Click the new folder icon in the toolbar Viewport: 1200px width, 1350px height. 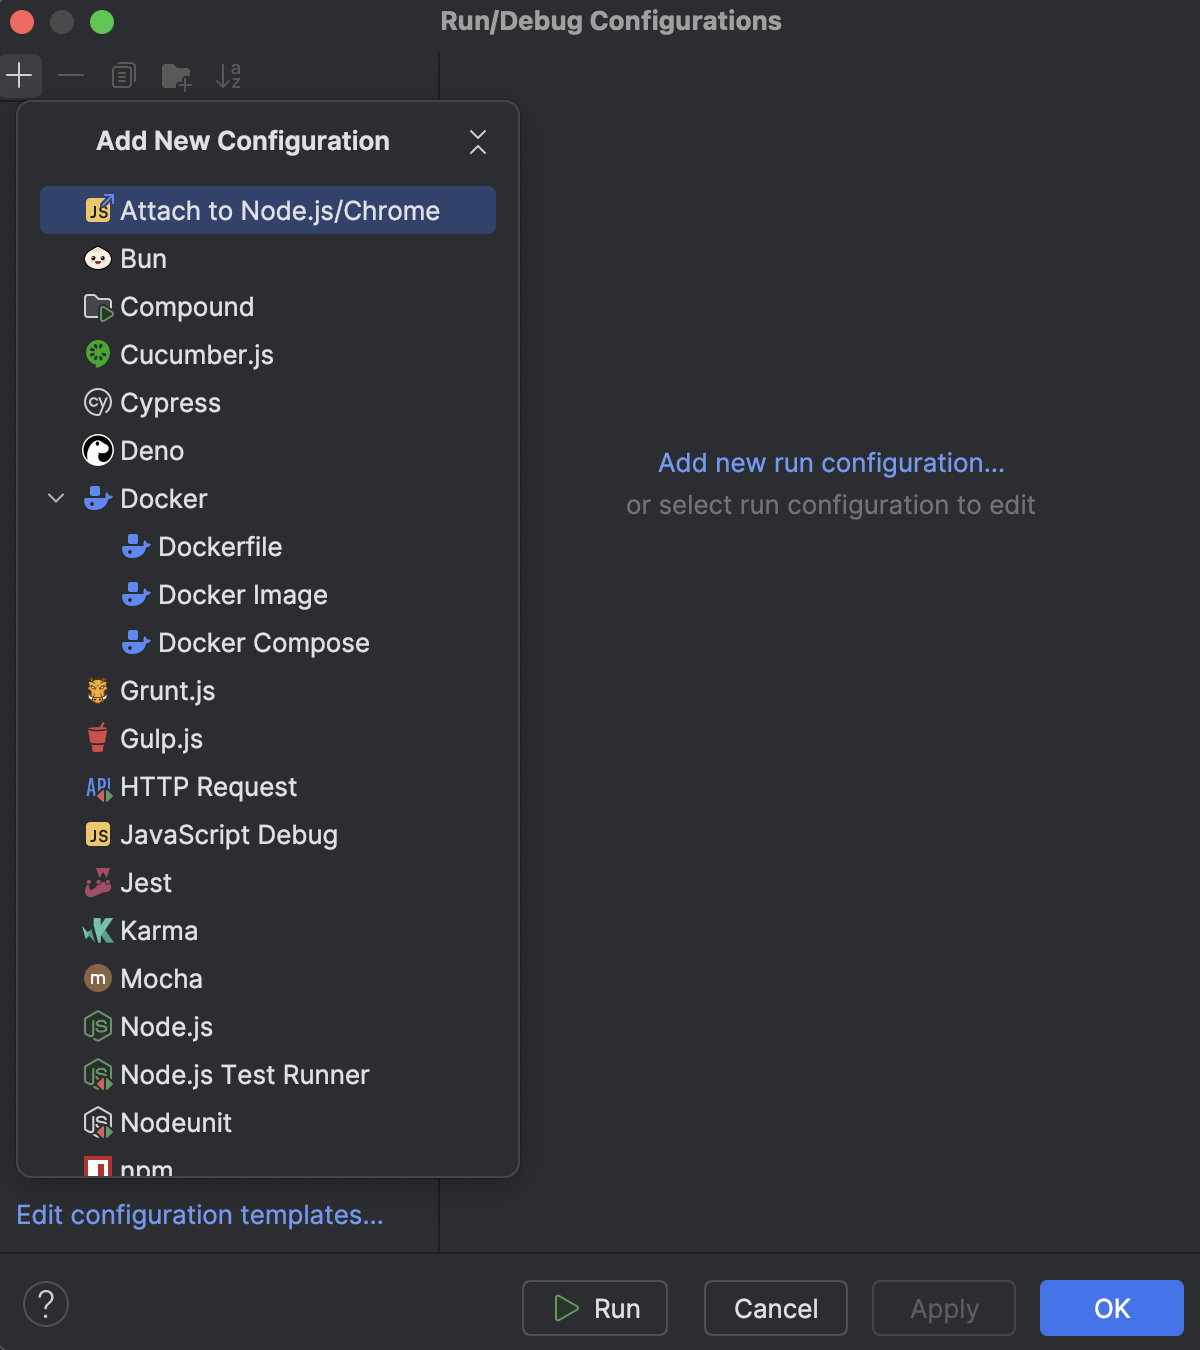pos(176,76)
